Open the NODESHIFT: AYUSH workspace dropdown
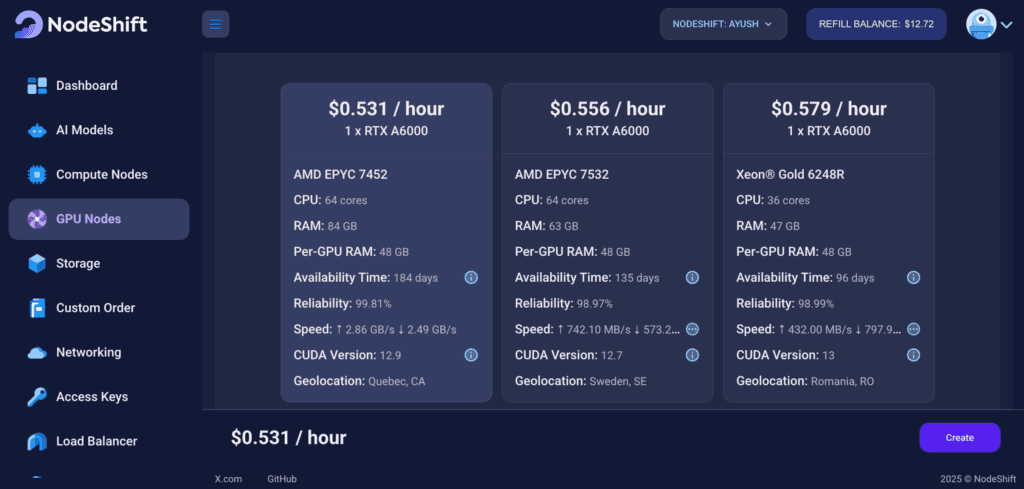The height and width of the screenshot is (489, 1024). click(x=723, y=24)
